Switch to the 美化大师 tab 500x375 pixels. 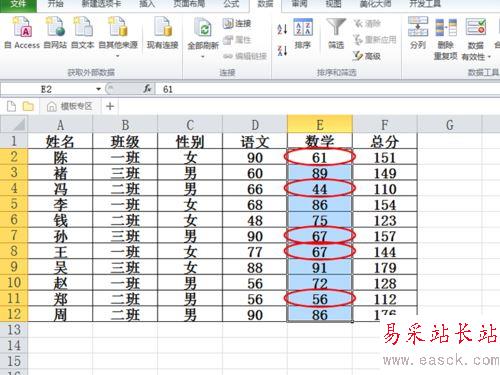tap(375, 4)
